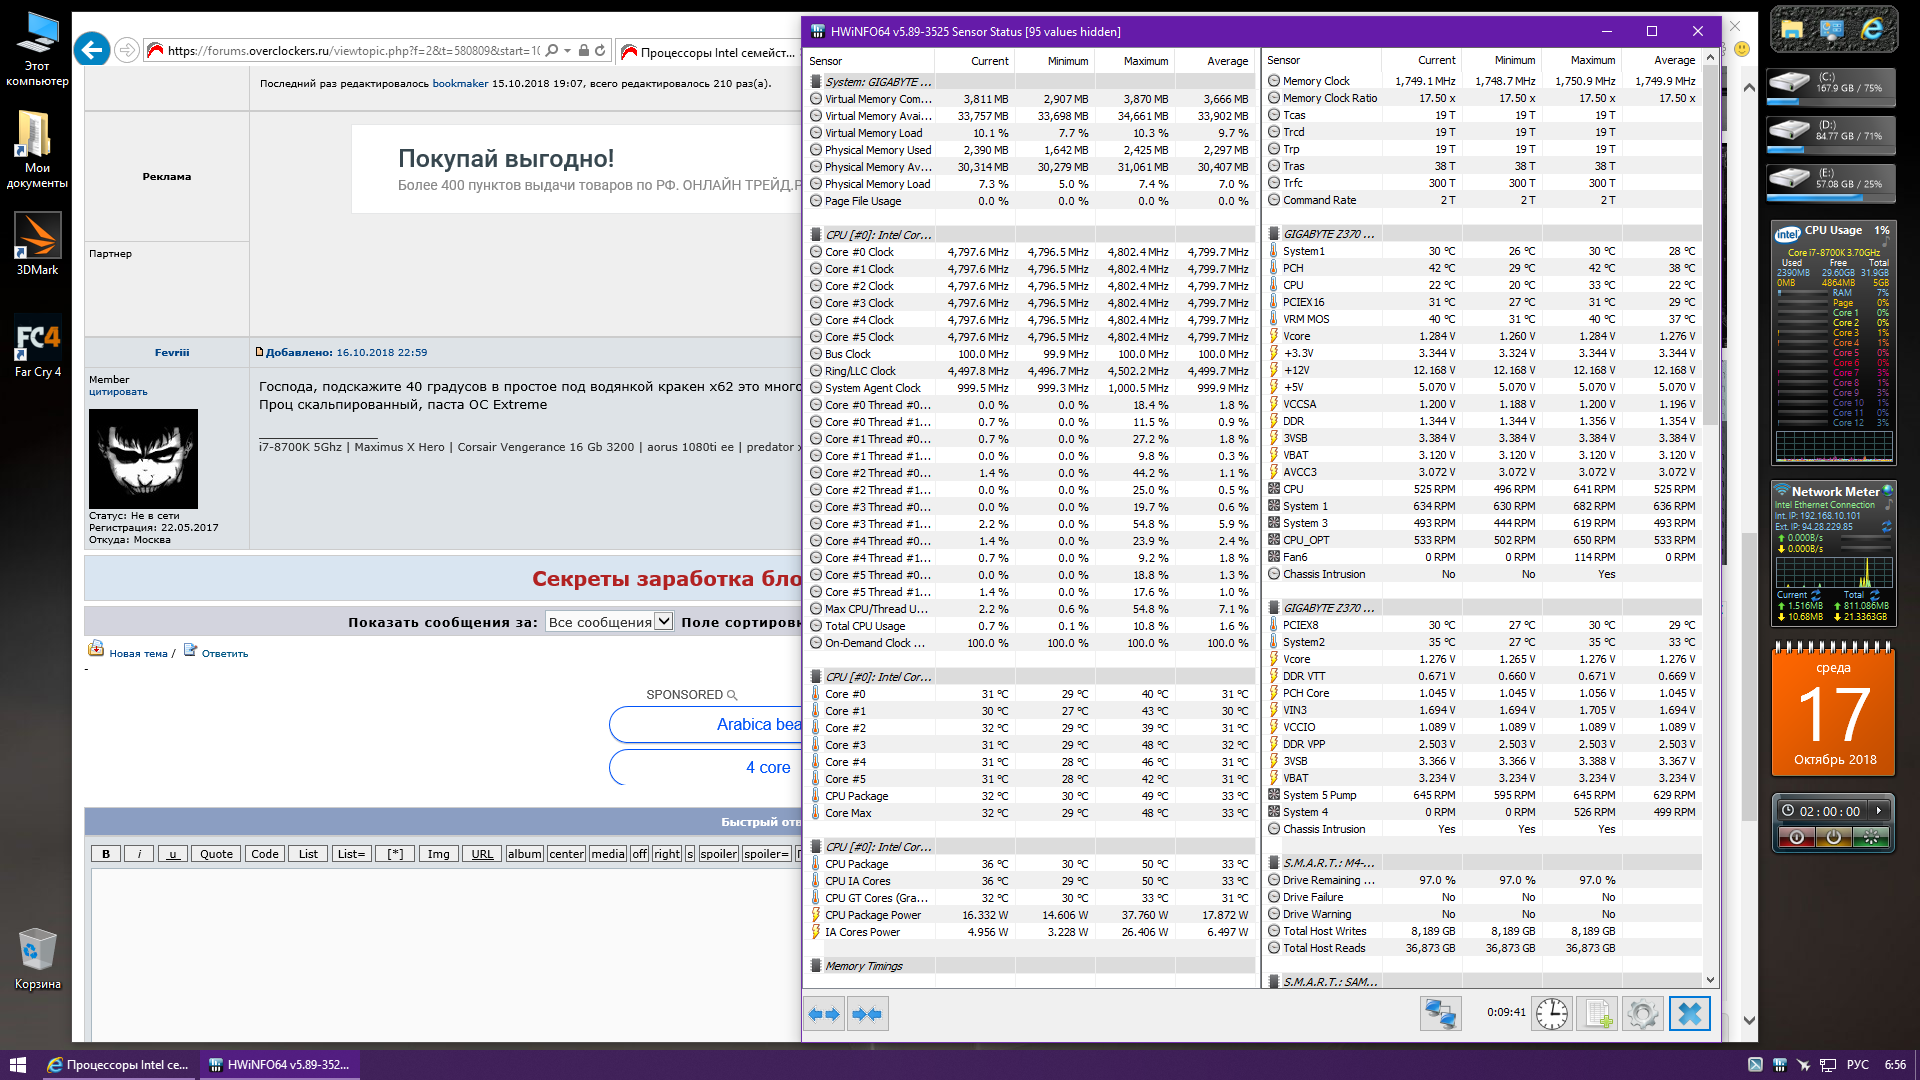Open the HWiNFO network remote monitoring icon
This screenshot has height=1080, width=1920.
click(1440, 1014)
